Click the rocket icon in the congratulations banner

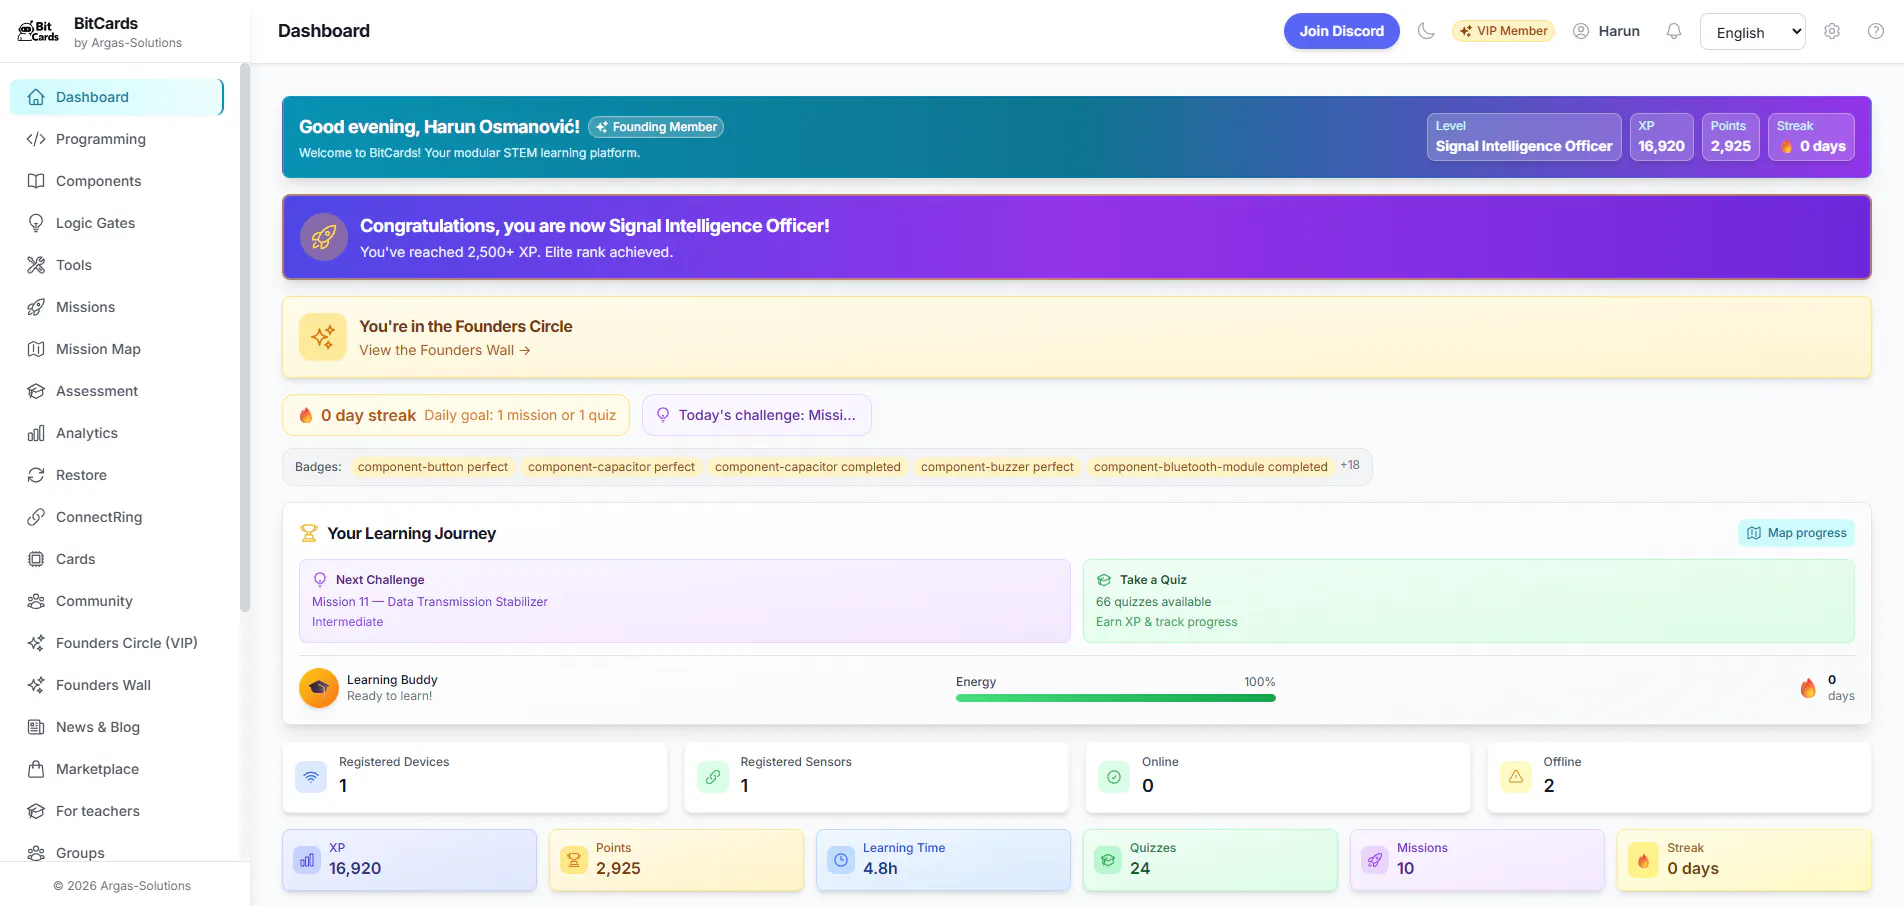pyautogui.click(x=324, y=237)
